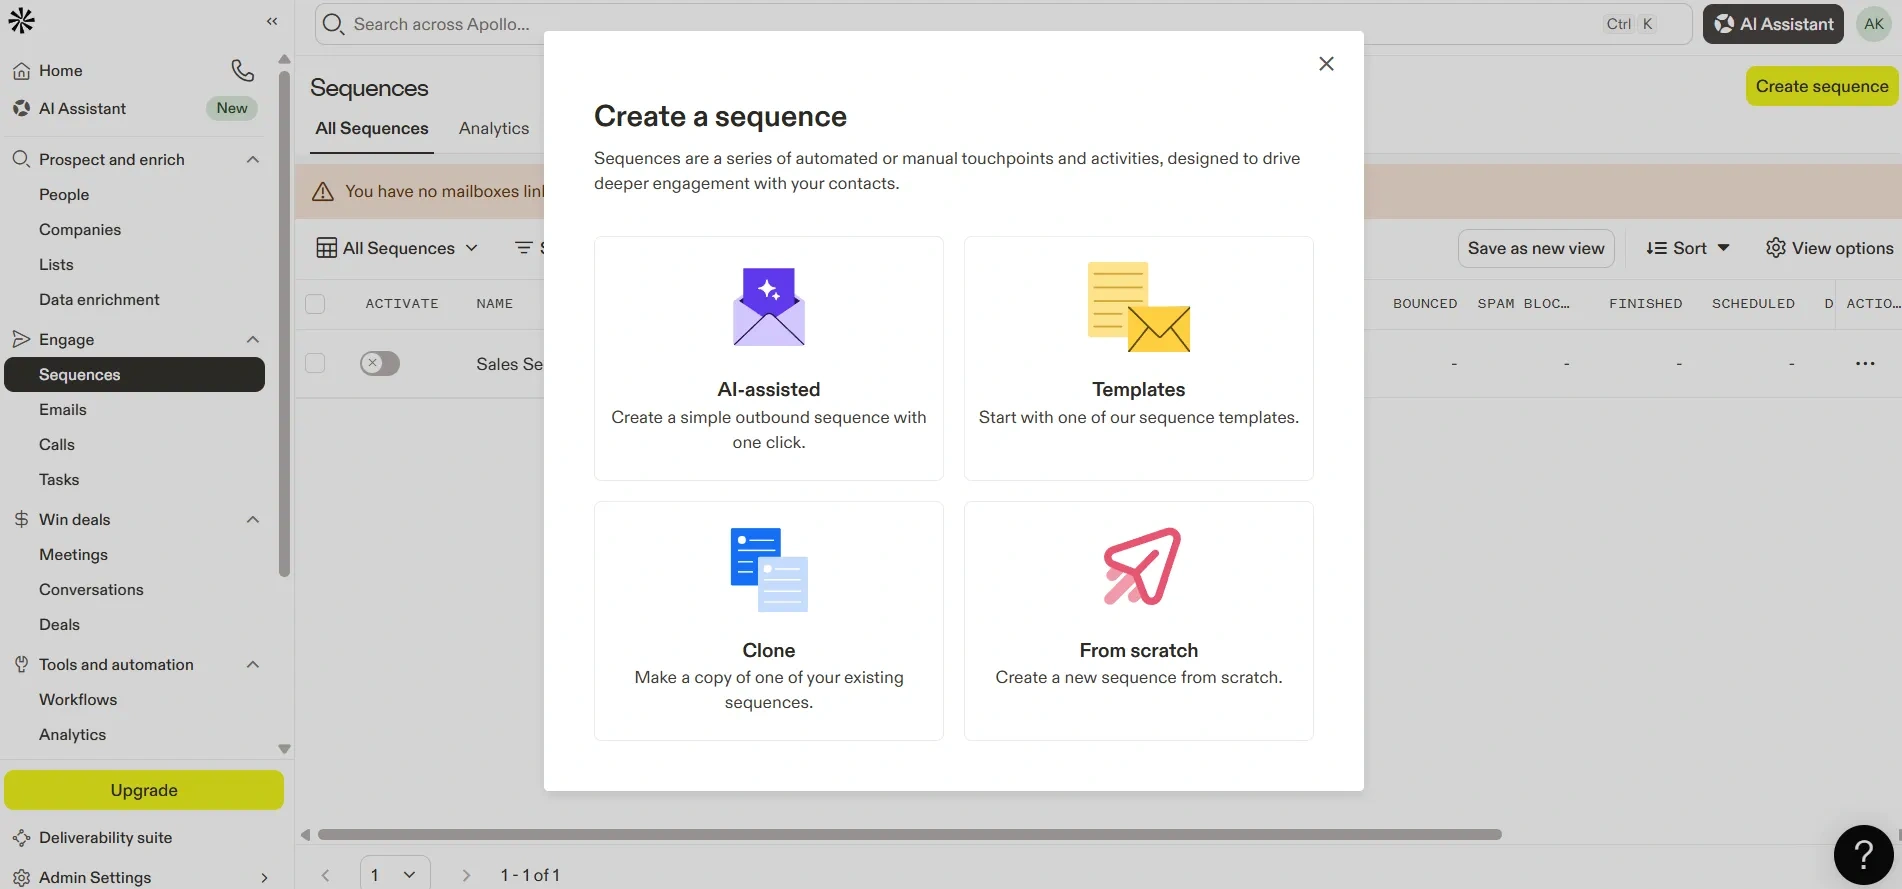Screen dimensions: 1902x889
Task: Expand the Sort dropdown
Action: (1688, 248)
